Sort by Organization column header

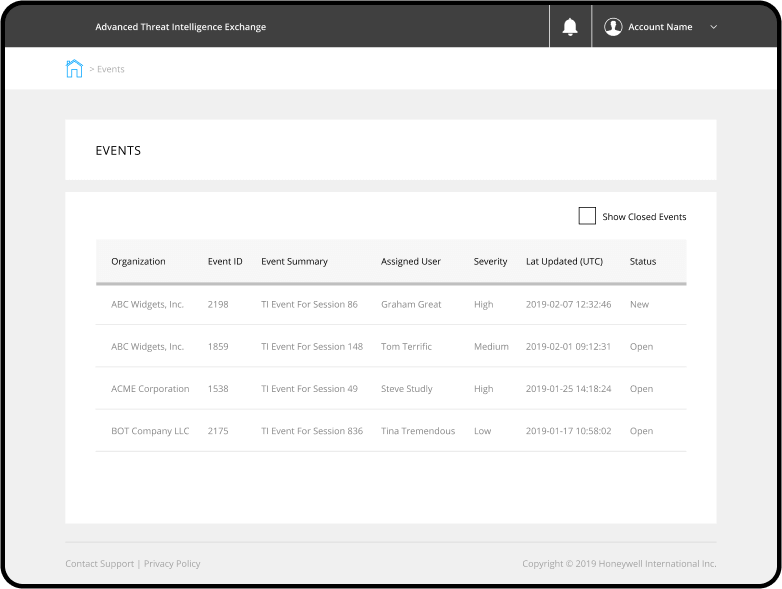(138, 261)
